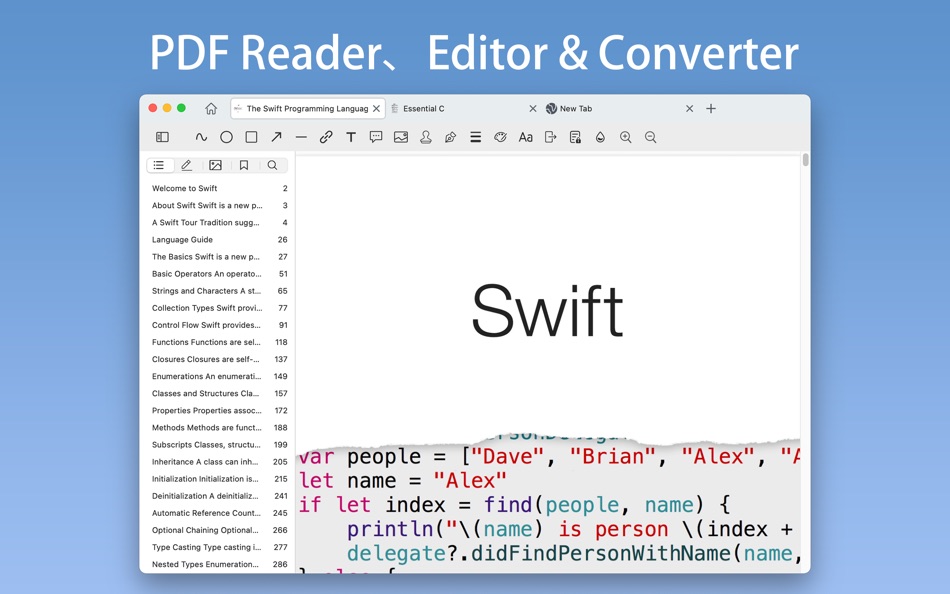
Task: Go to the home screen icon
Action: coord(211,108)
